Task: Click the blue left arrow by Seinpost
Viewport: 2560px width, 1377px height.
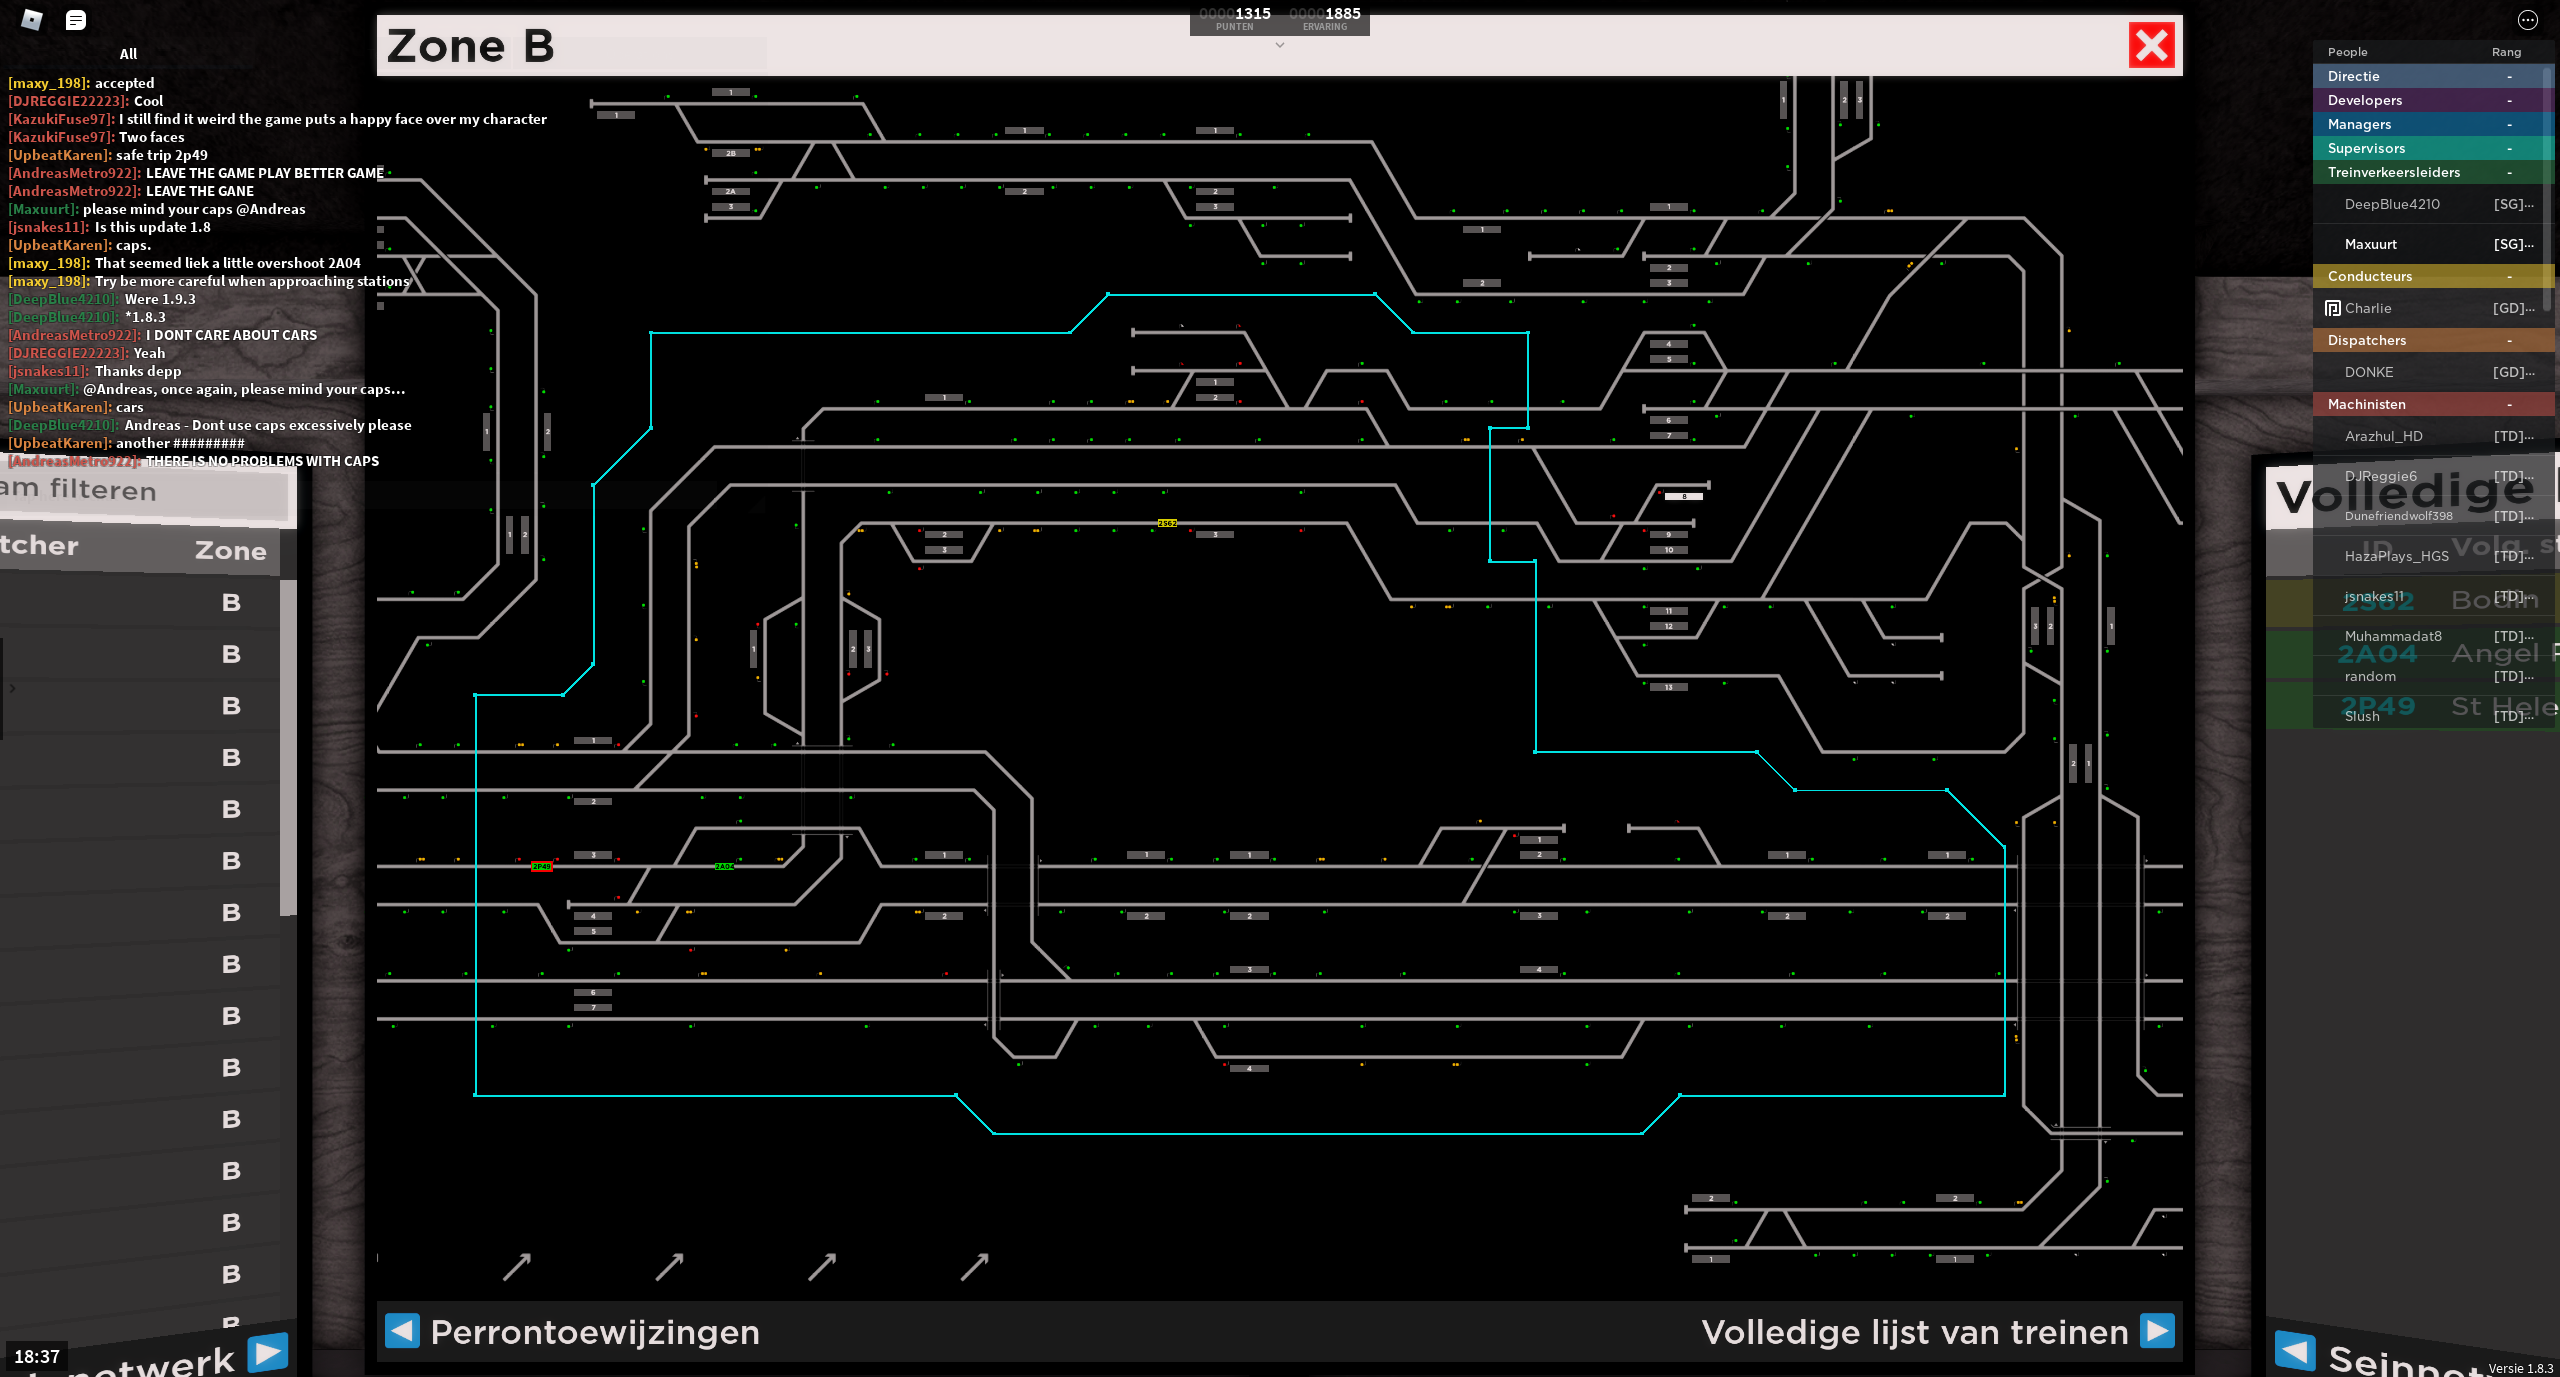Action: tap(2295, 1351)
